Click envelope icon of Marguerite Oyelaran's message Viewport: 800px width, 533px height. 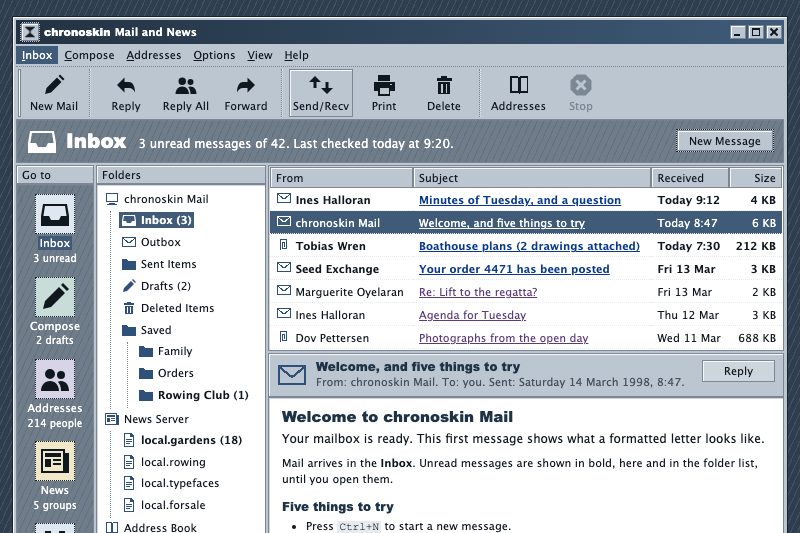coord(284,290)
